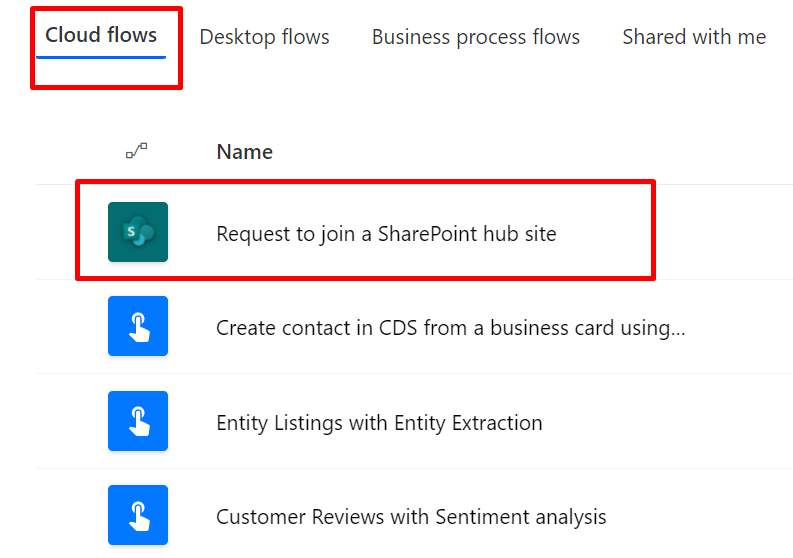Open Customer Reviews with Sentiment analysis flow
The height and width of the screenshot is (558, 793).
(411, 517)
